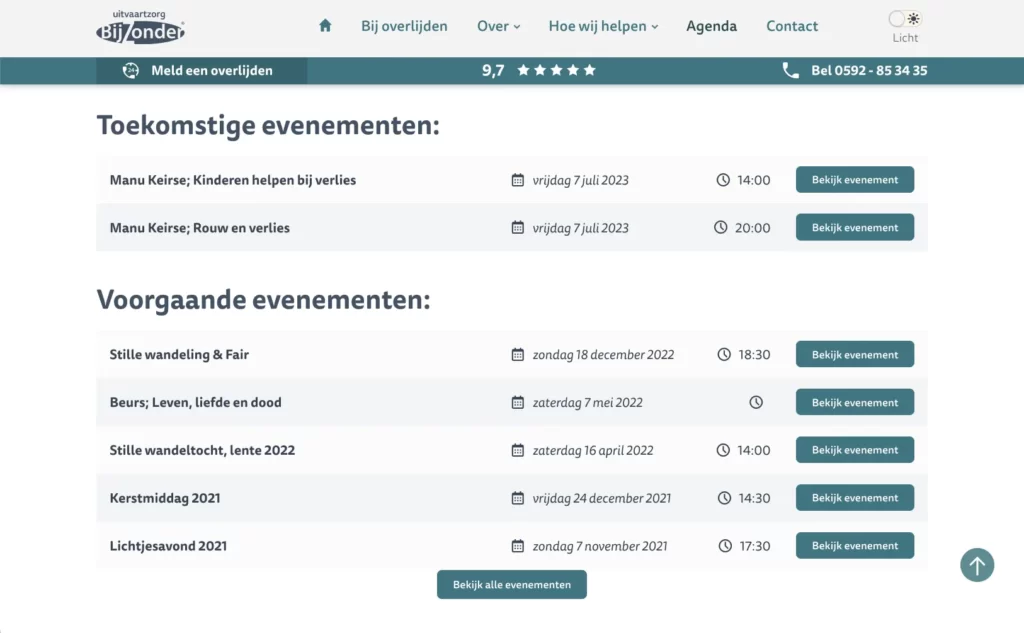Click the five star rating icons
This screenshot has height=633, width=1024.
[556, 70]
